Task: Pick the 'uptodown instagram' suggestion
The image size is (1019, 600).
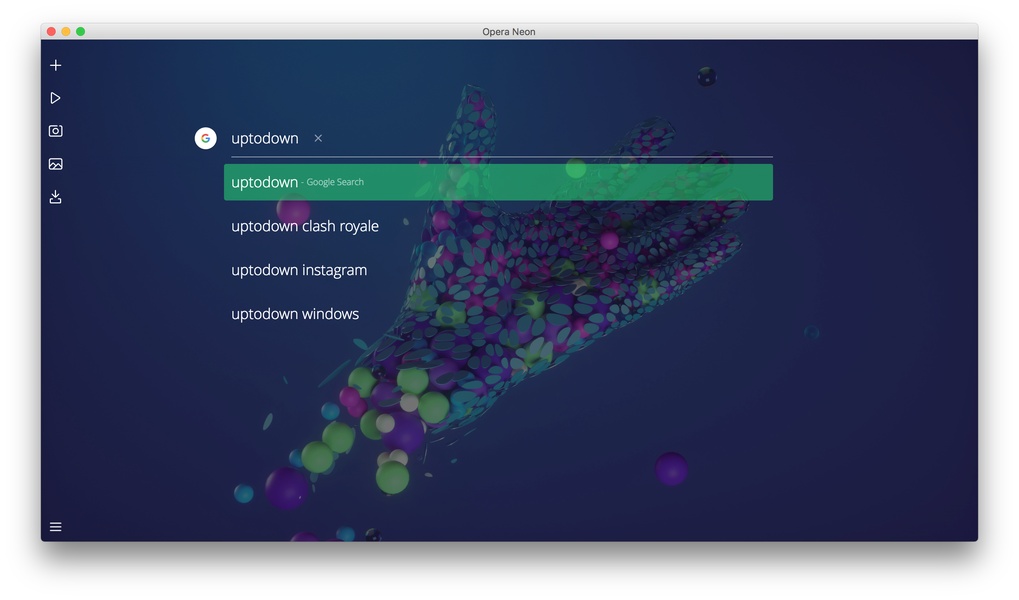Action: point(299,270)
